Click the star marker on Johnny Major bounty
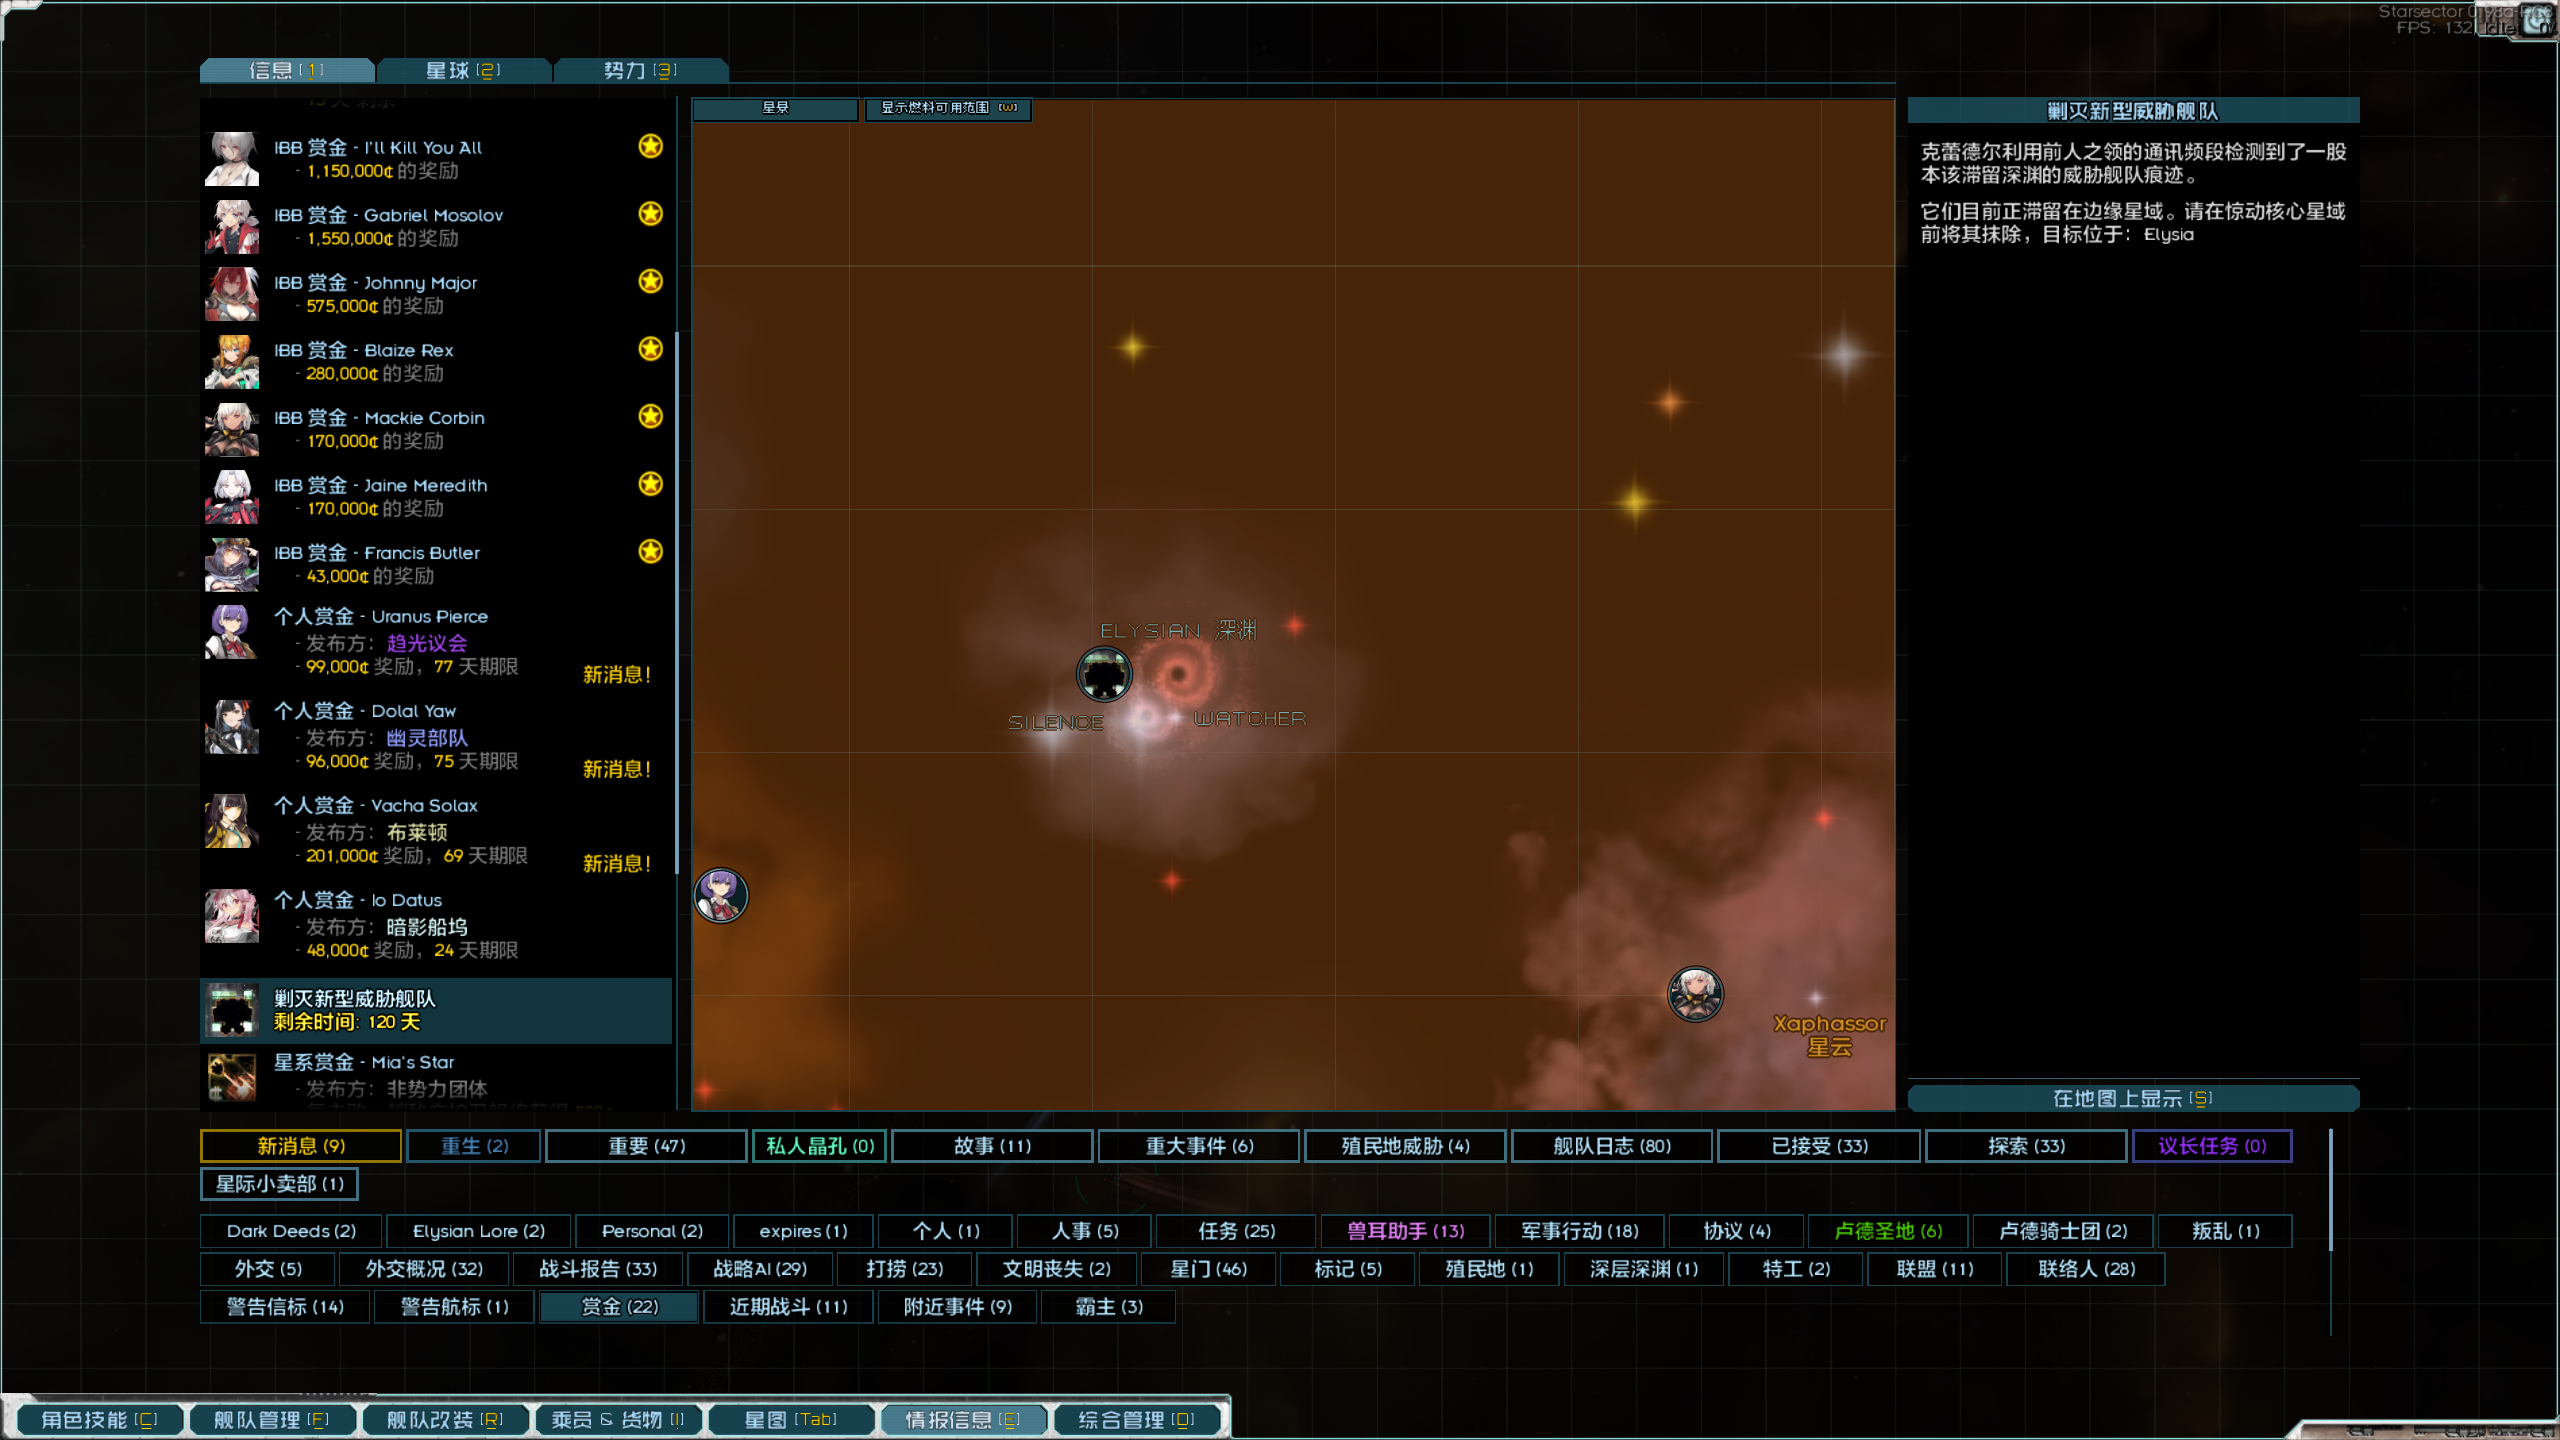The width and height of the screenshot is (2560, 1440). pos(651,281)
